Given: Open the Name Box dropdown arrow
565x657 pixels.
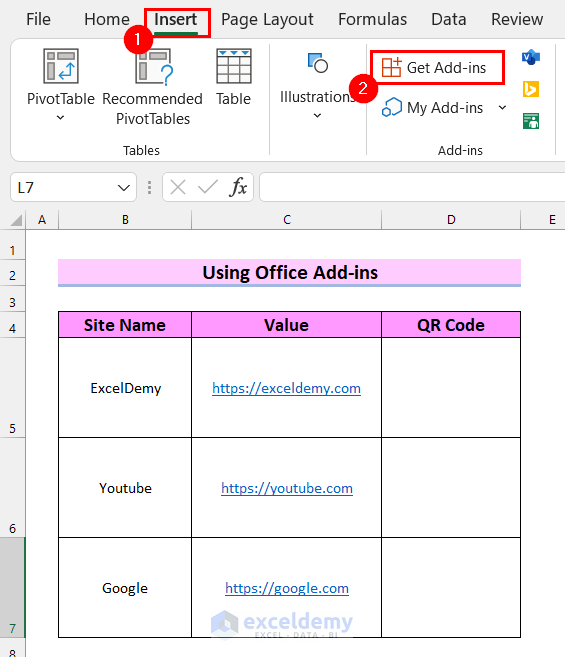Looking at the screenshot, I should pyautogui.click(x=124, y=188).
